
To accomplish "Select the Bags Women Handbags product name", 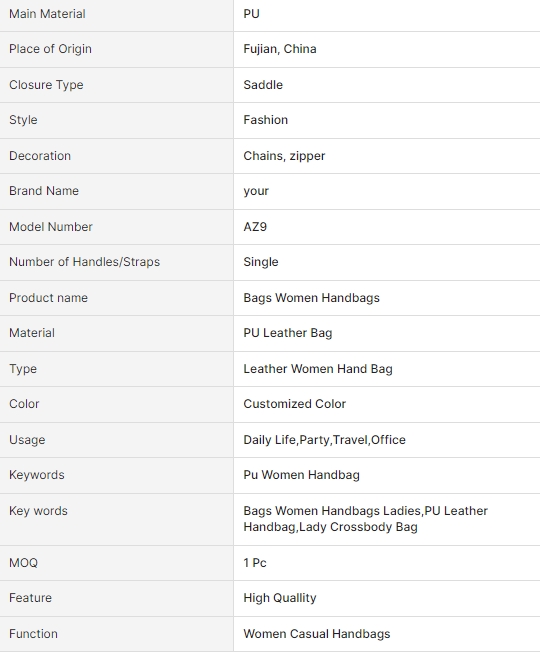I will click(311, 298).
